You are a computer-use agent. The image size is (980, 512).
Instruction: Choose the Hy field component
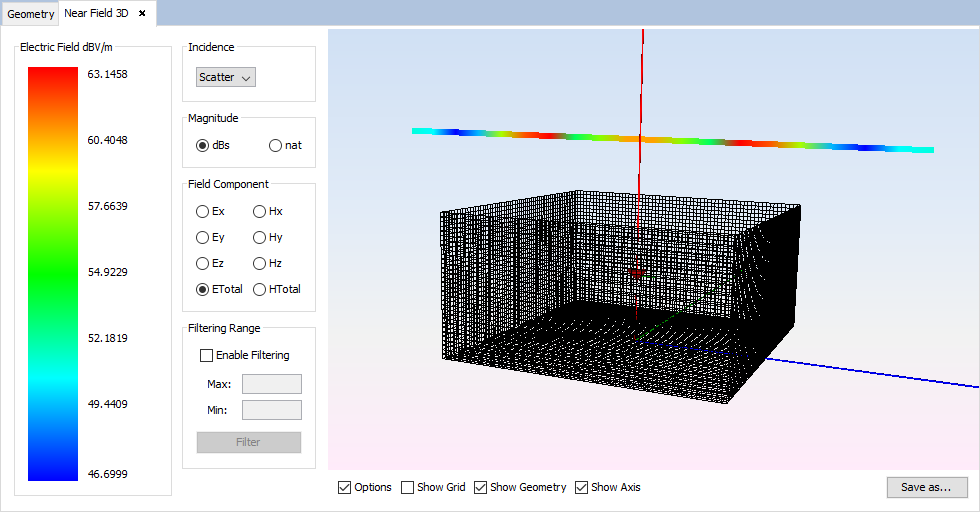(x=260, y=237)
